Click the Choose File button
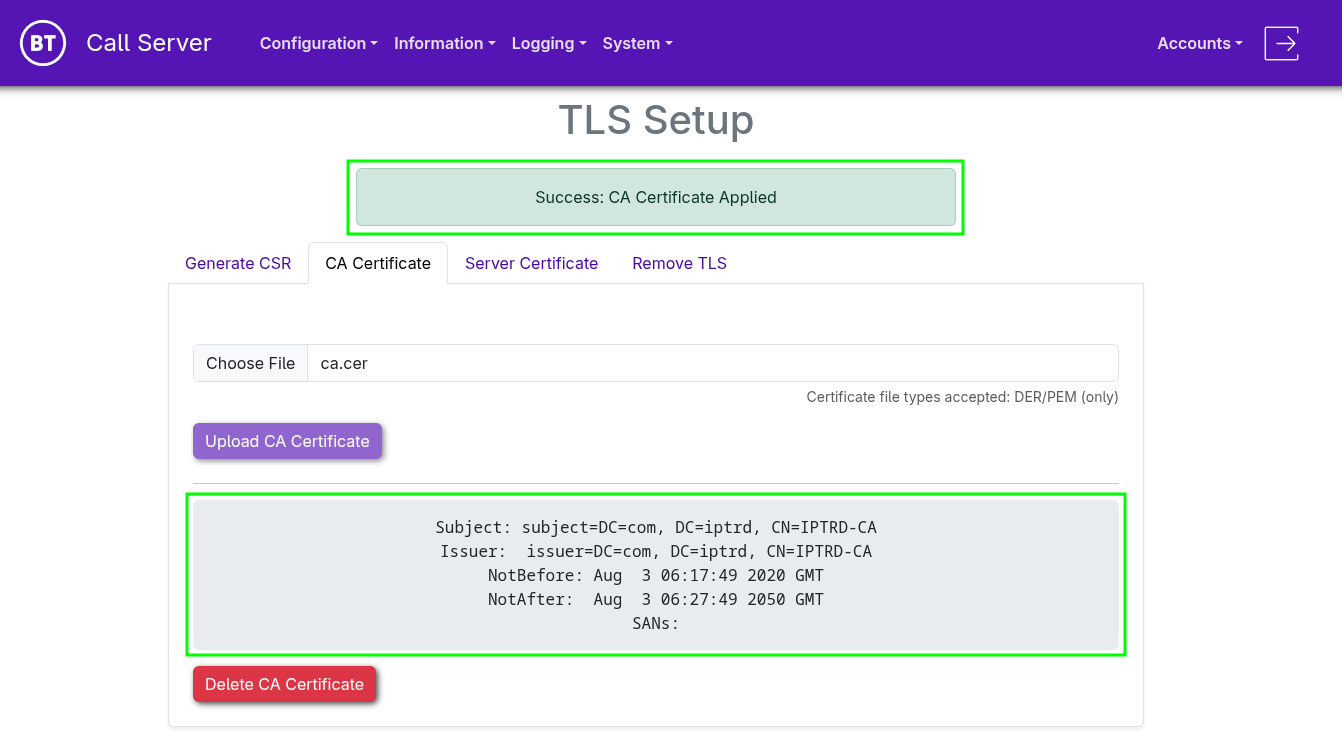1342x743 pixels. [250, 363]
